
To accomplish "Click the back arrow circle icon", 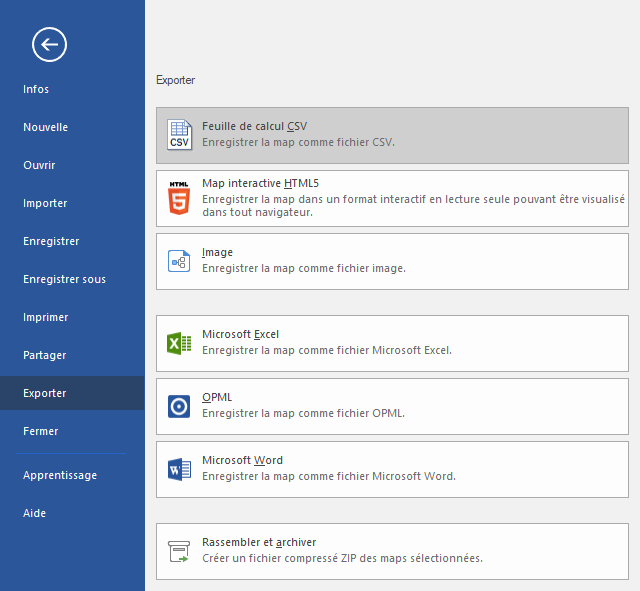I will [x=49, y=44].
